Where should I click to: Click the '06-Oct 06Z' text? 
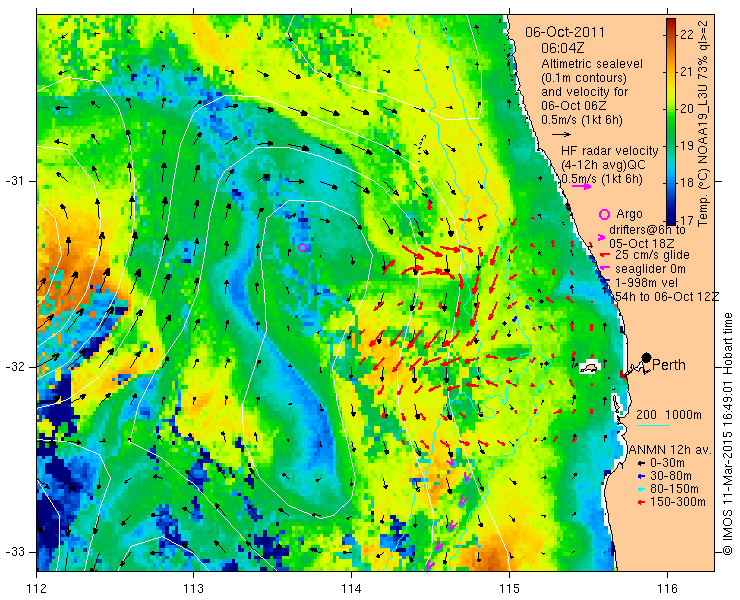pos(572,106)
